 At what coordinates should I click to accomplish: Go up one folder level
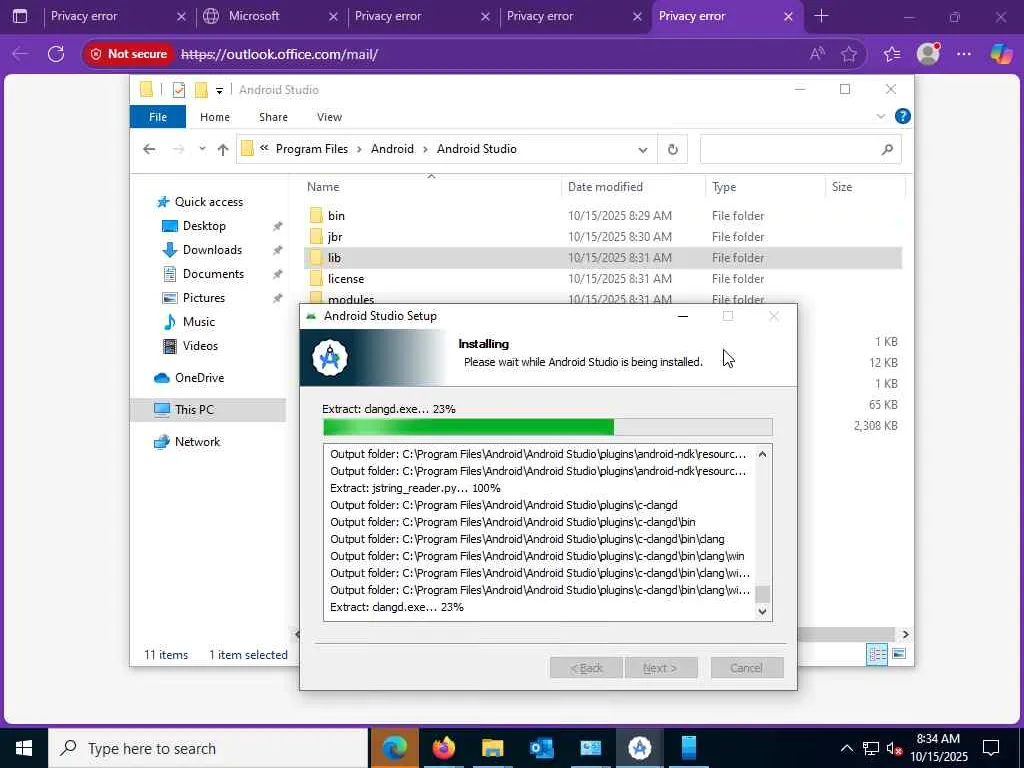223,150
